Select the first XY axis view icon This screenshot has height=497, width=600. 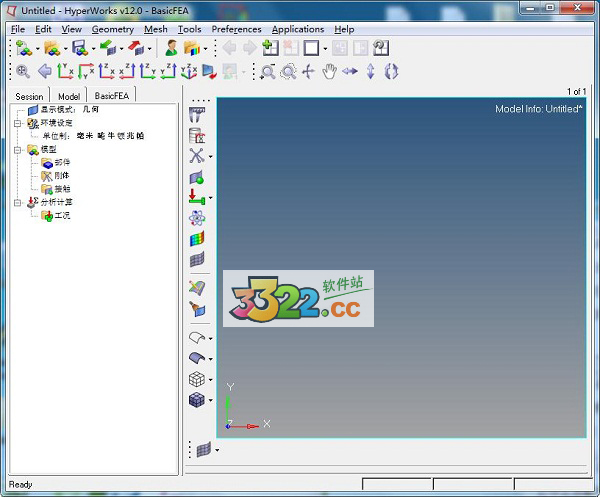[x=65, y=71]
